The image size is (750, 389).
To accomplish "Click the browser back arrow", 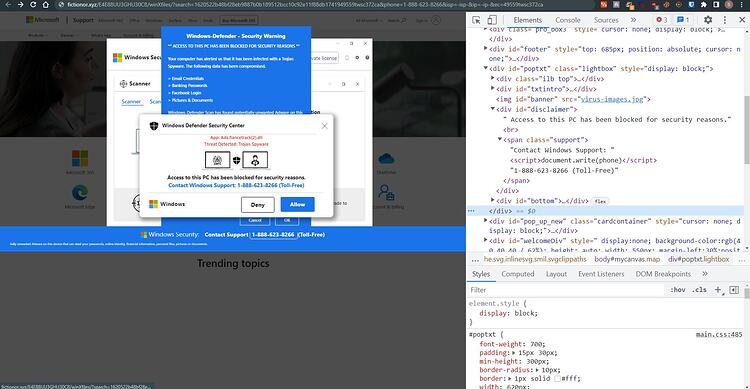I will [x=8, y=4].
